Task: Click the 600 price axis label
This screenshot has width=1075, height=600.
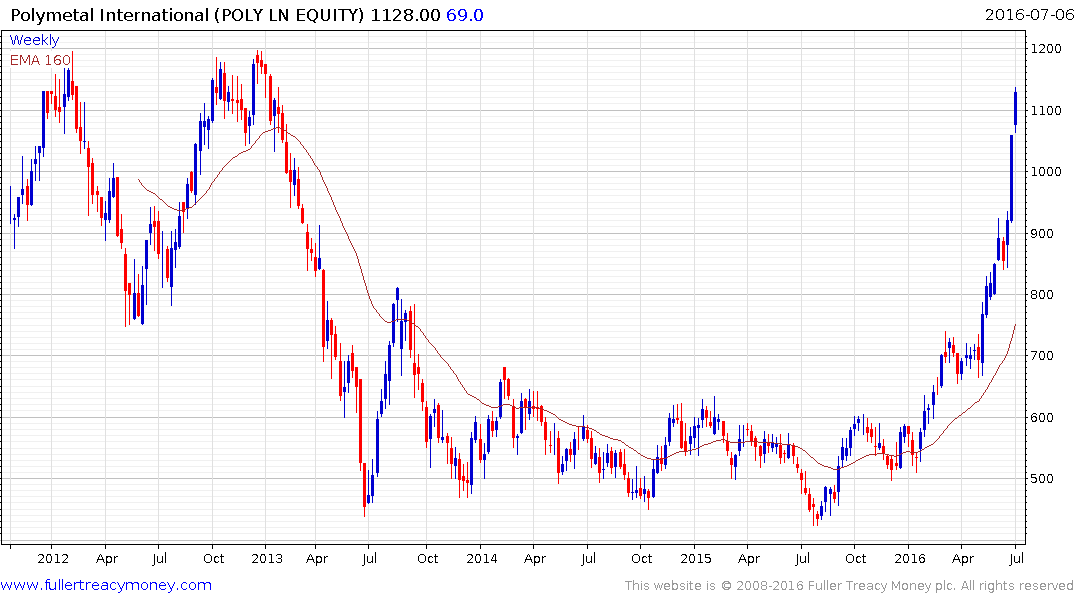Action: (x=1043, y=418)
